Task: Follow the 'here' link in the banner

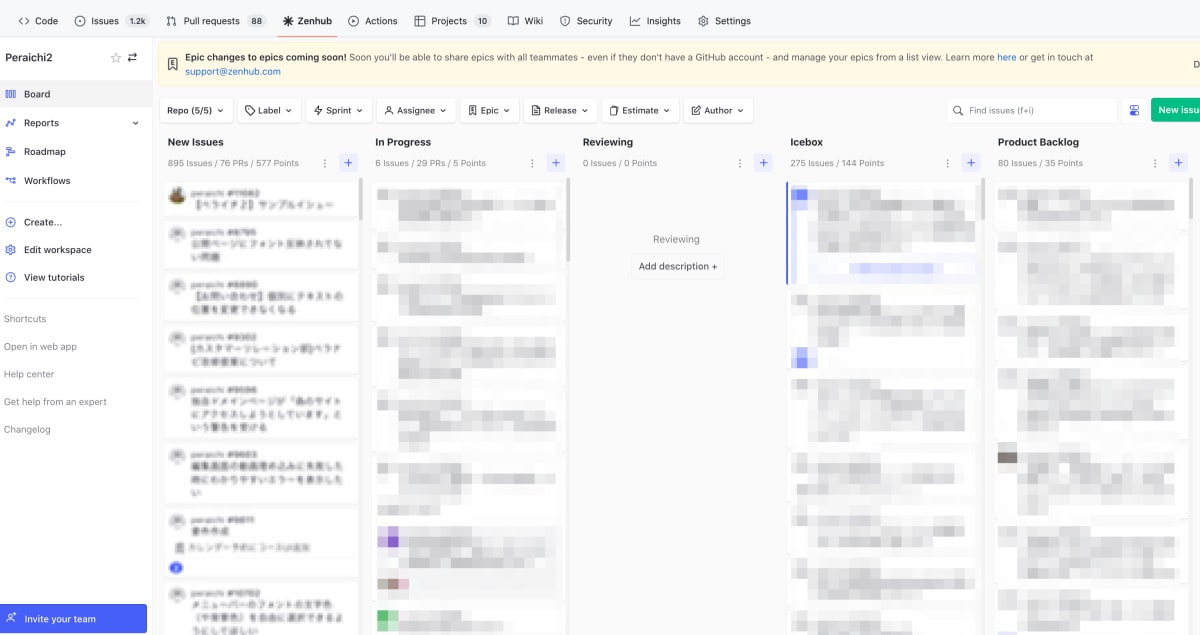Action: (x=1006, y=58)
